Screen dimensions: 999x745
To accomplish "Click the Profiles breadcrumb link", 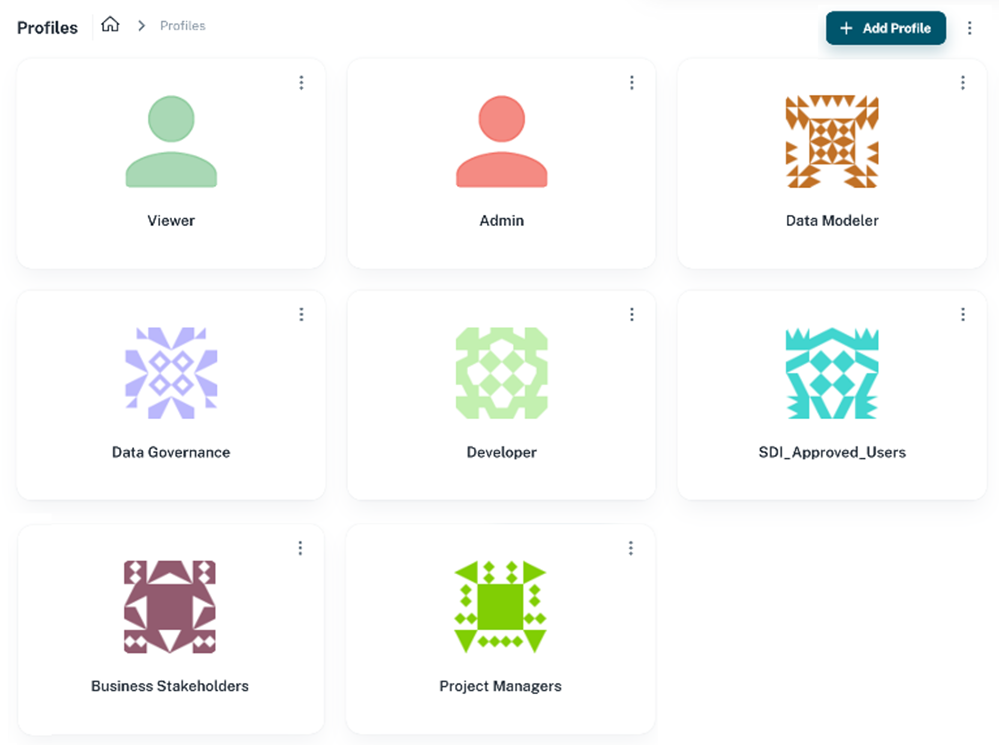I will click(x=183, y=25).
